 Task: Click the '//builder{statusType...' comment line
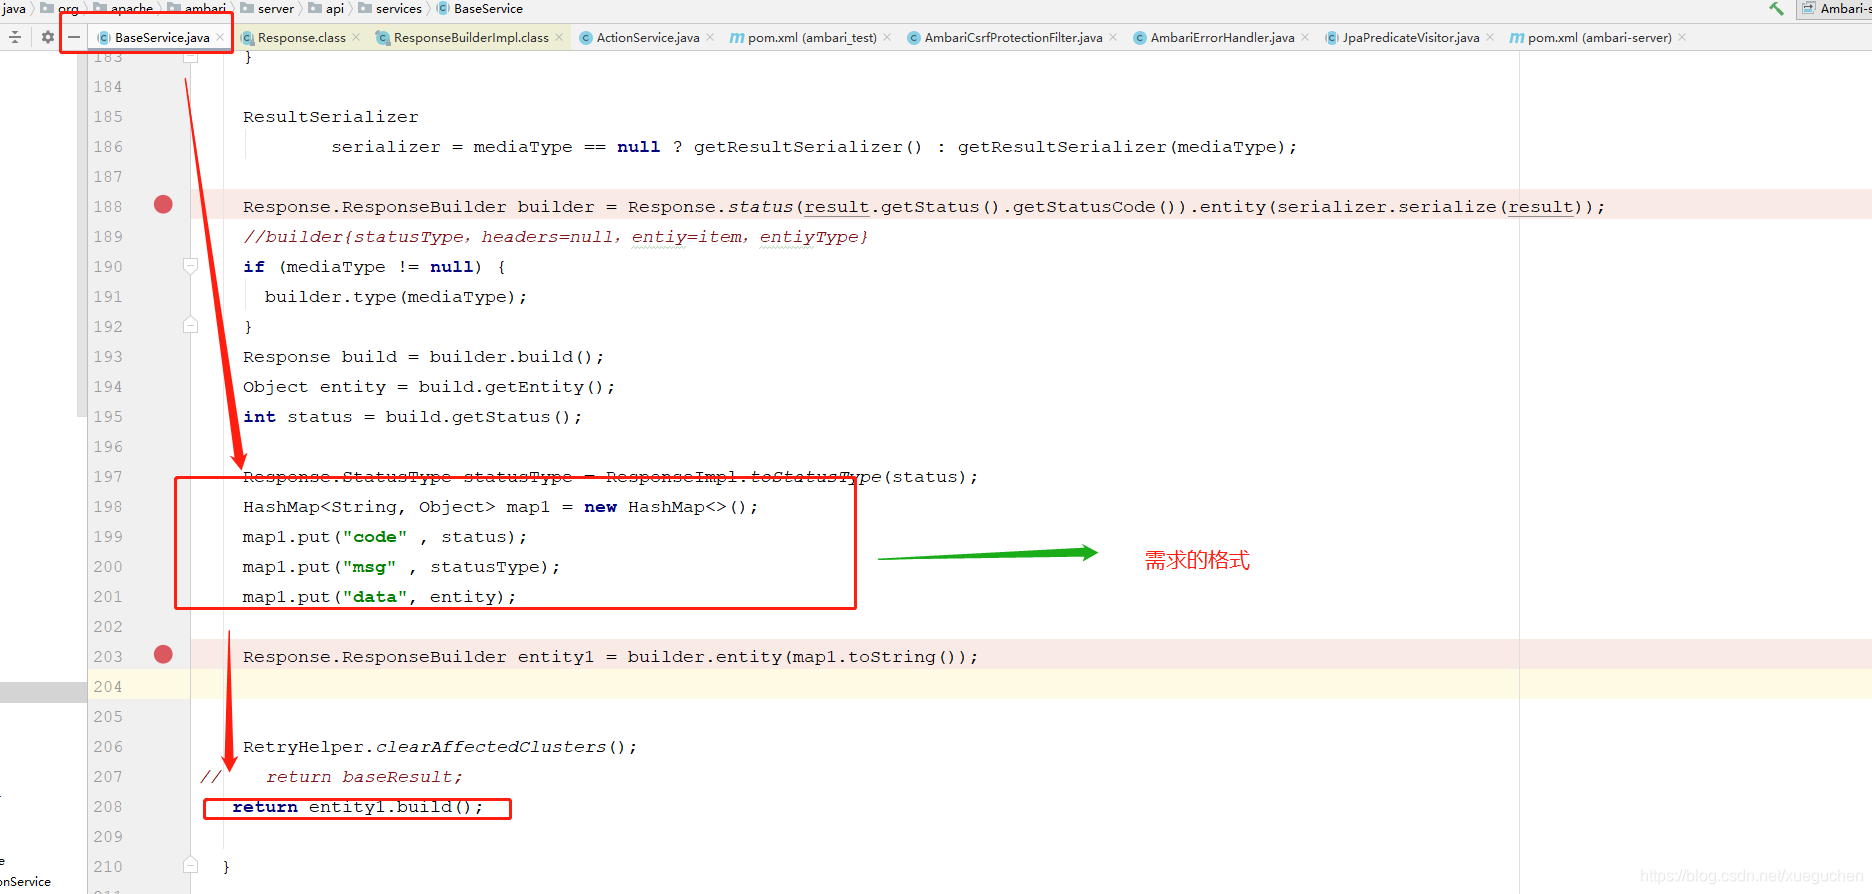[555, 237]
